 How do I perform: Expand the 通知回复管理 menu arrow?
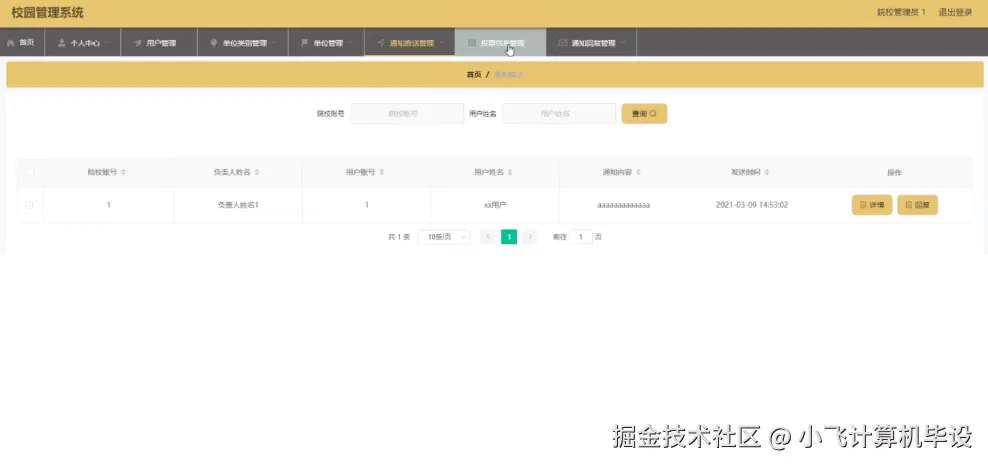(x=623, y=43)
